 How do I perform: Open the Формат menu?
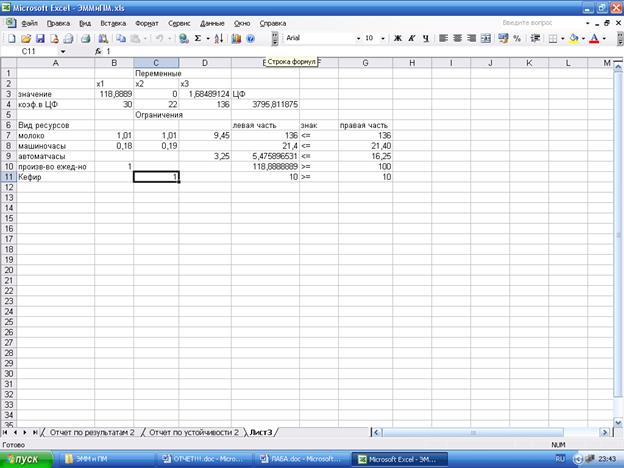145,21
